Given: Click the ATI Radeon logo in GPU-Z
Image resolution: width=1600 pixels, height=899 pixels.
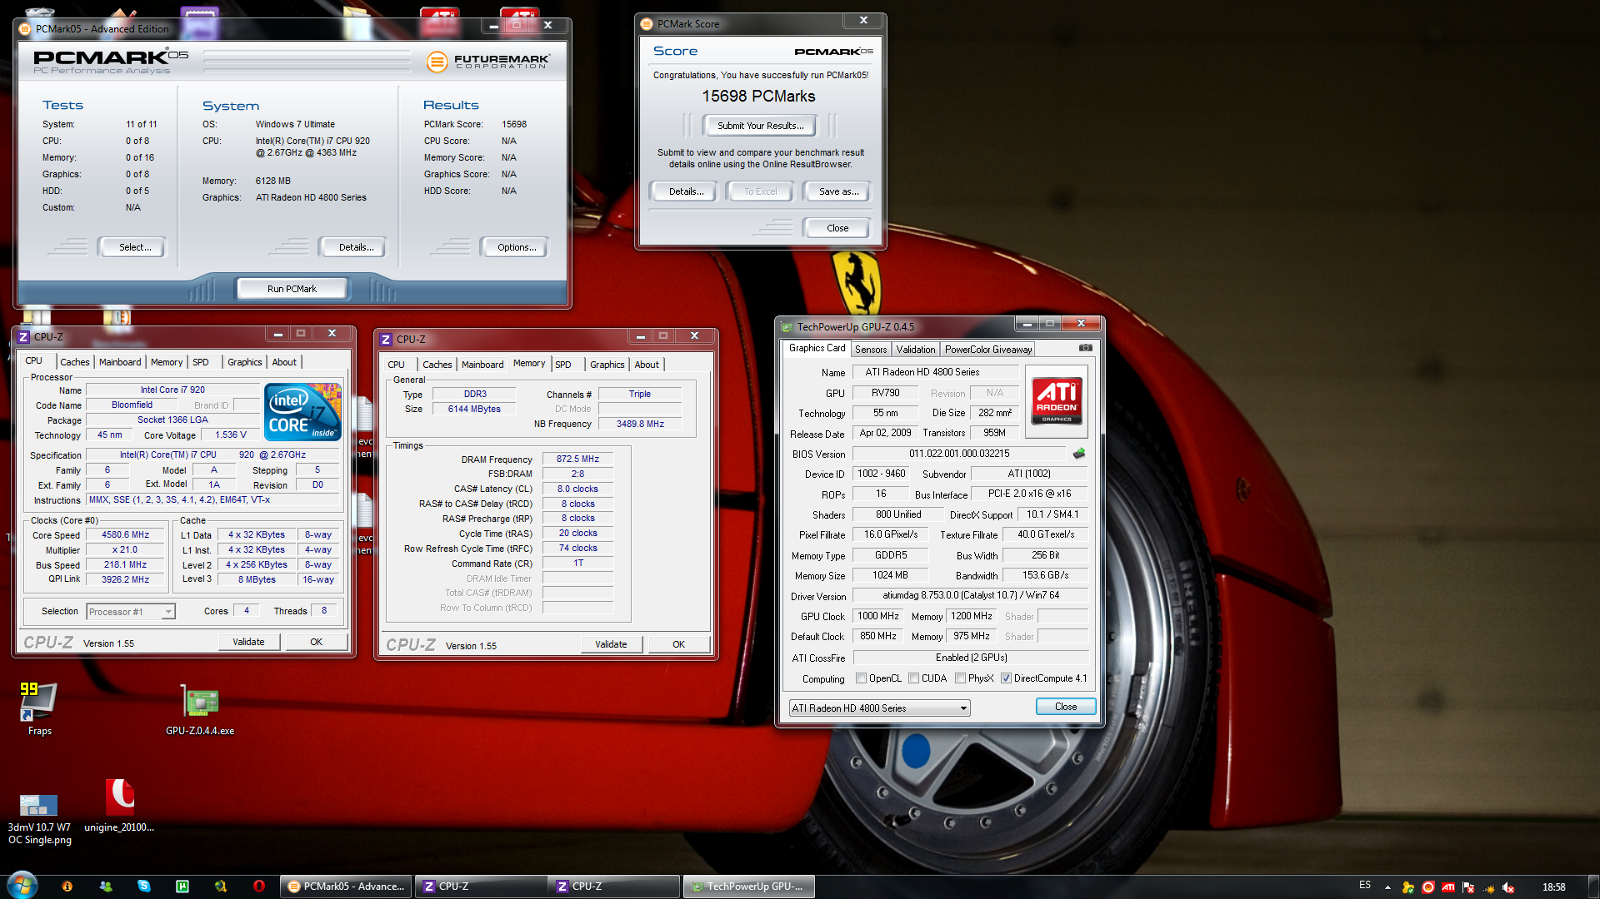Looking at the screenshot, I should [x=1057, y=401].
